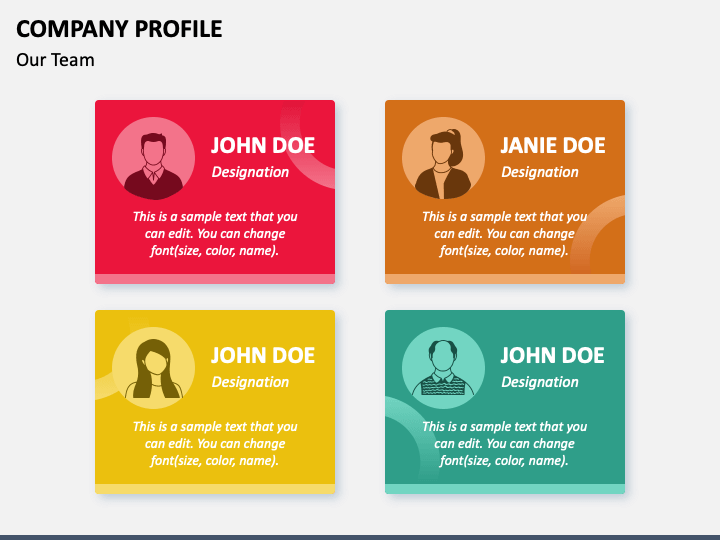Click the mint strip under green card
The height and width of the screenshot is (540, 720).
(x=505, y=489)
